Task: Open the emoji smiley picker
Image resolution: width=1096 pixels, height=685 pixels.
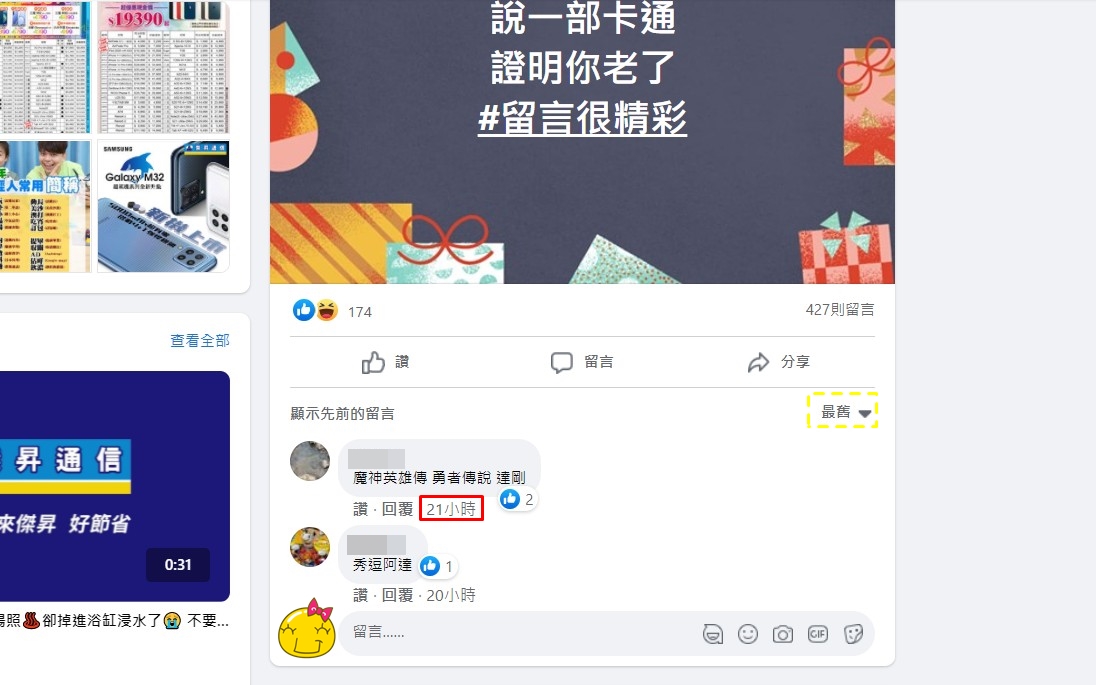Action: 748,634
